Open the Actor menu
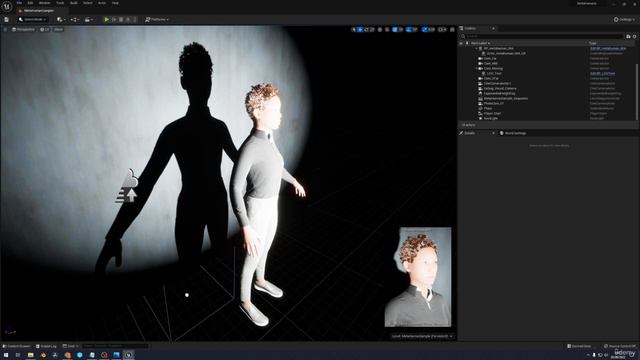Image resolution: width=640 pixels, height=360 pixels. pos(102,3)
